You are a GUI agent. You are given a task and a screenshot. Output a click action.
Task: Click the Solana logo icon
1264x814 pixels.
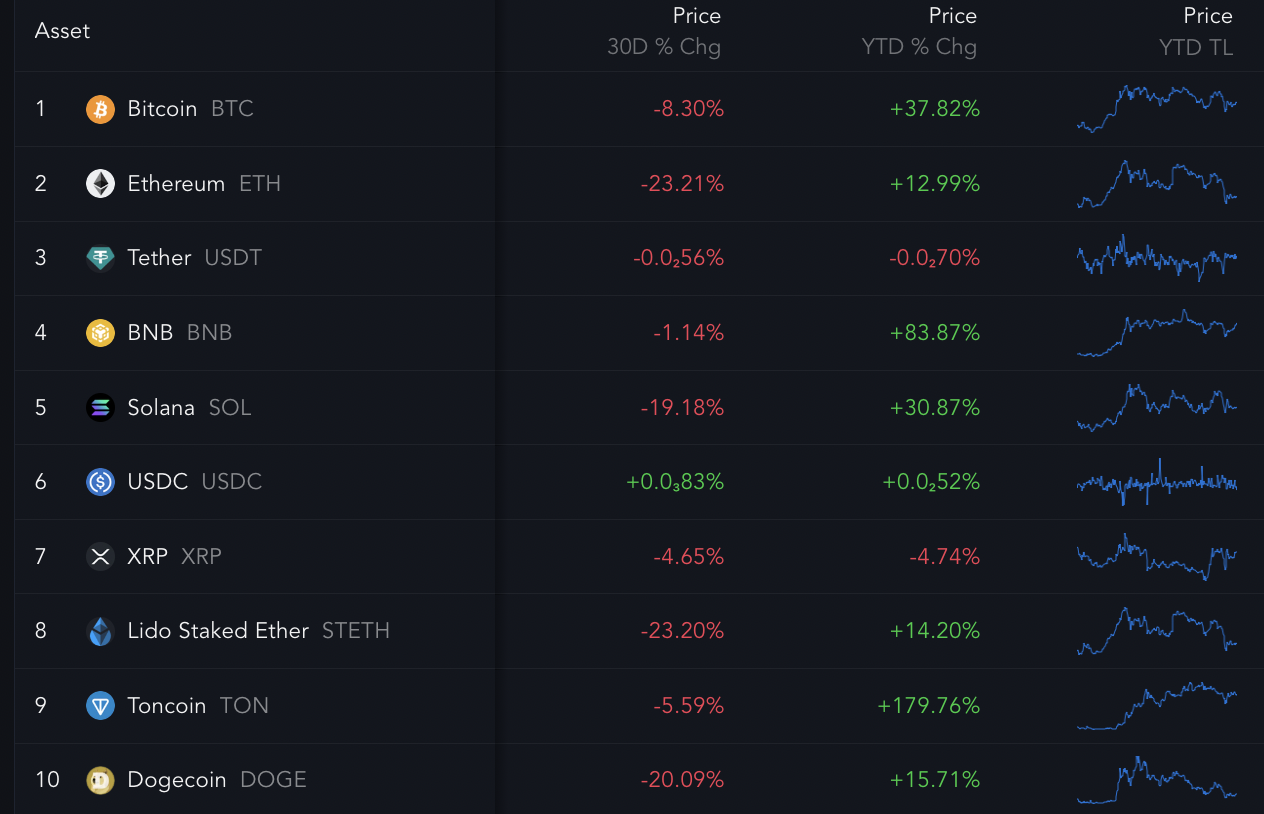pyautogui.click(x=100, y=408)
